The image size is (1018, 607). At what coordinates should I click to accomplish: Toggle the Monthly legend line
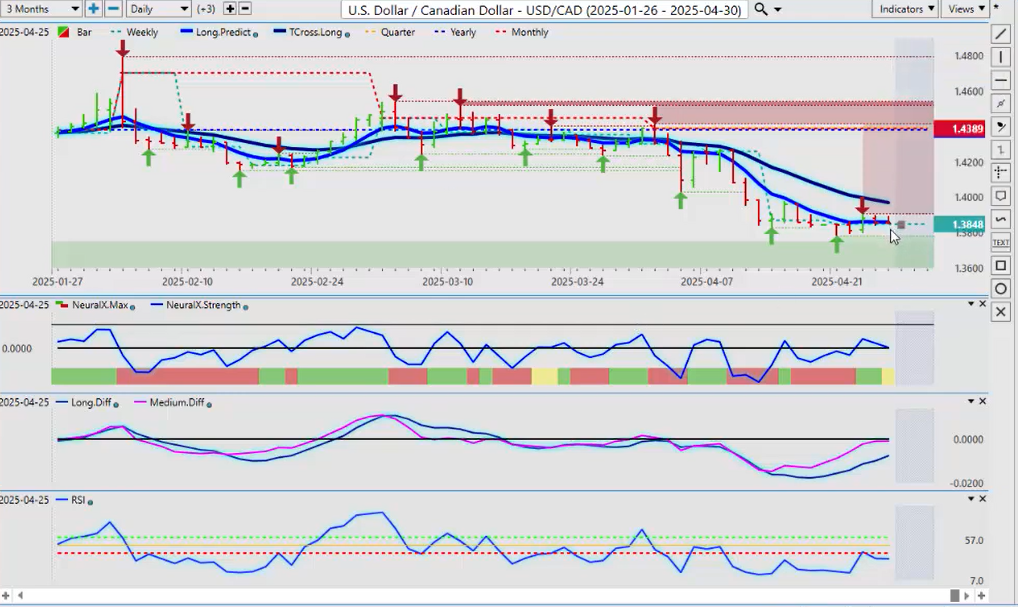click(528, 32)
